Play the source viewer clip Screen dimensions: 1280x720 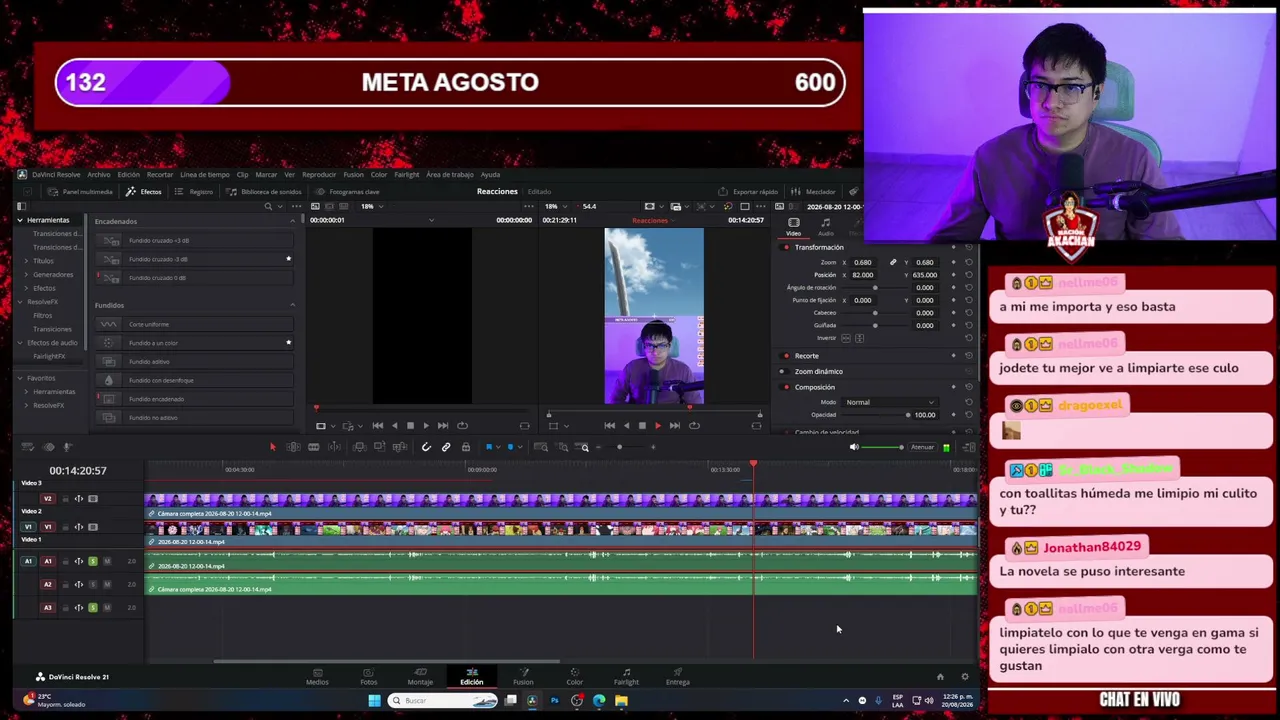(426, 426)
